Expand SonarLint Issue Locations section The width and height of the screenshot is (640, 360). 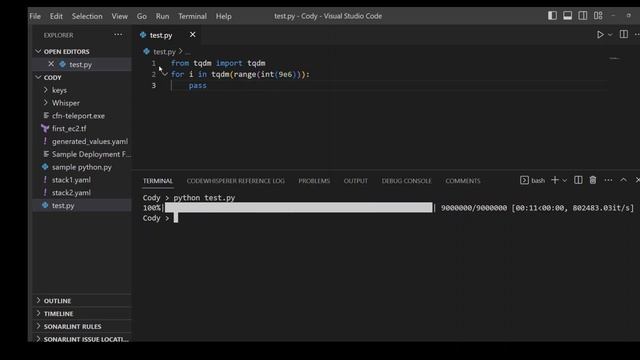click(82, 339)
